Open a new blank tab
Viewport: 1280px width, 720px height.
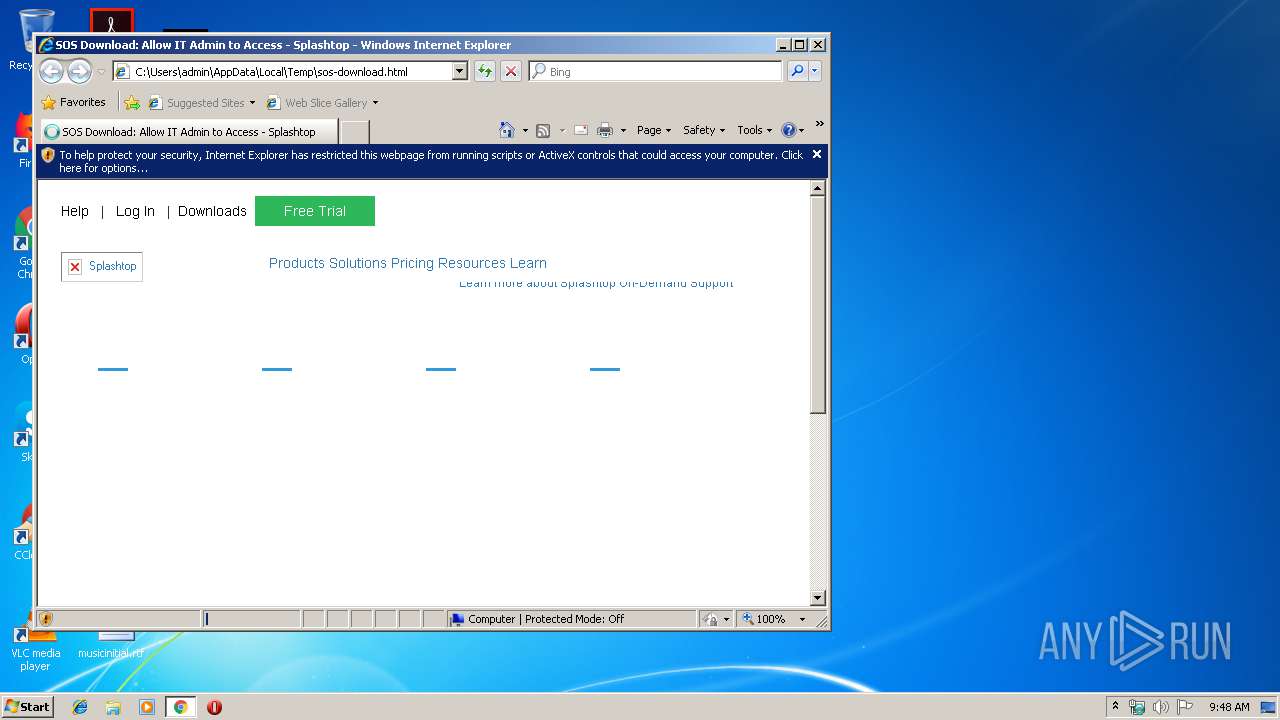pos(355,132)
